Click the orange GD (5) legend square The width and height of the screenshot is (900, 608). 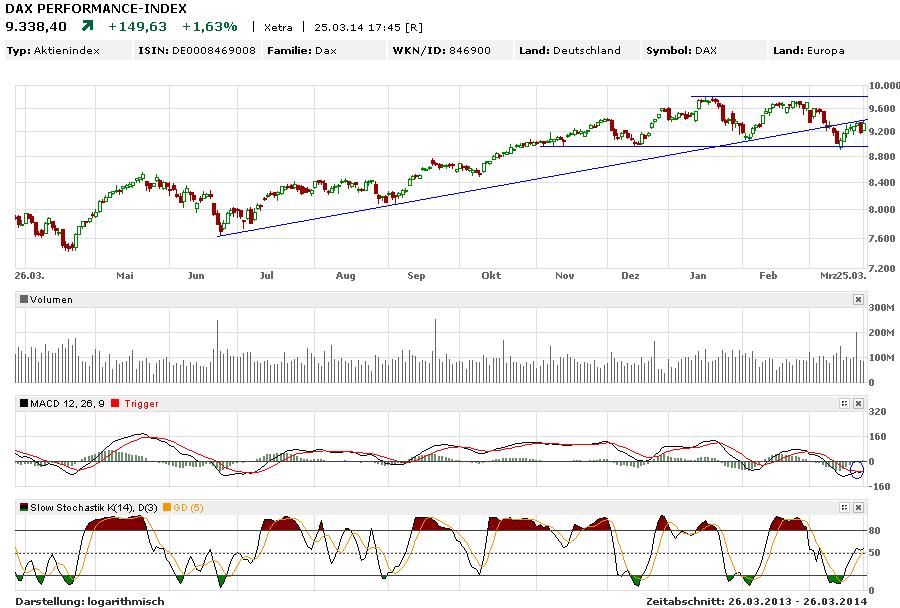coord(167,508)
